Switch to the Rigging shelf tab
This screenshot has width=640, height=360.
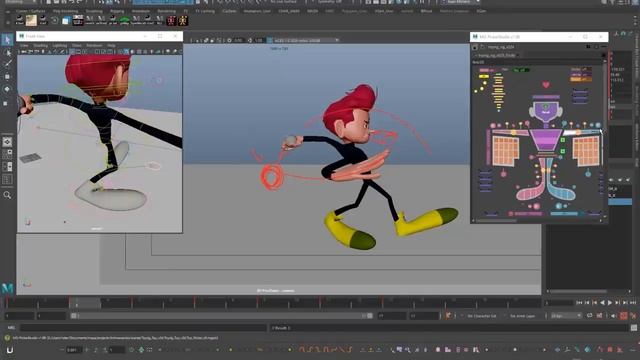[x=117, y=11]
